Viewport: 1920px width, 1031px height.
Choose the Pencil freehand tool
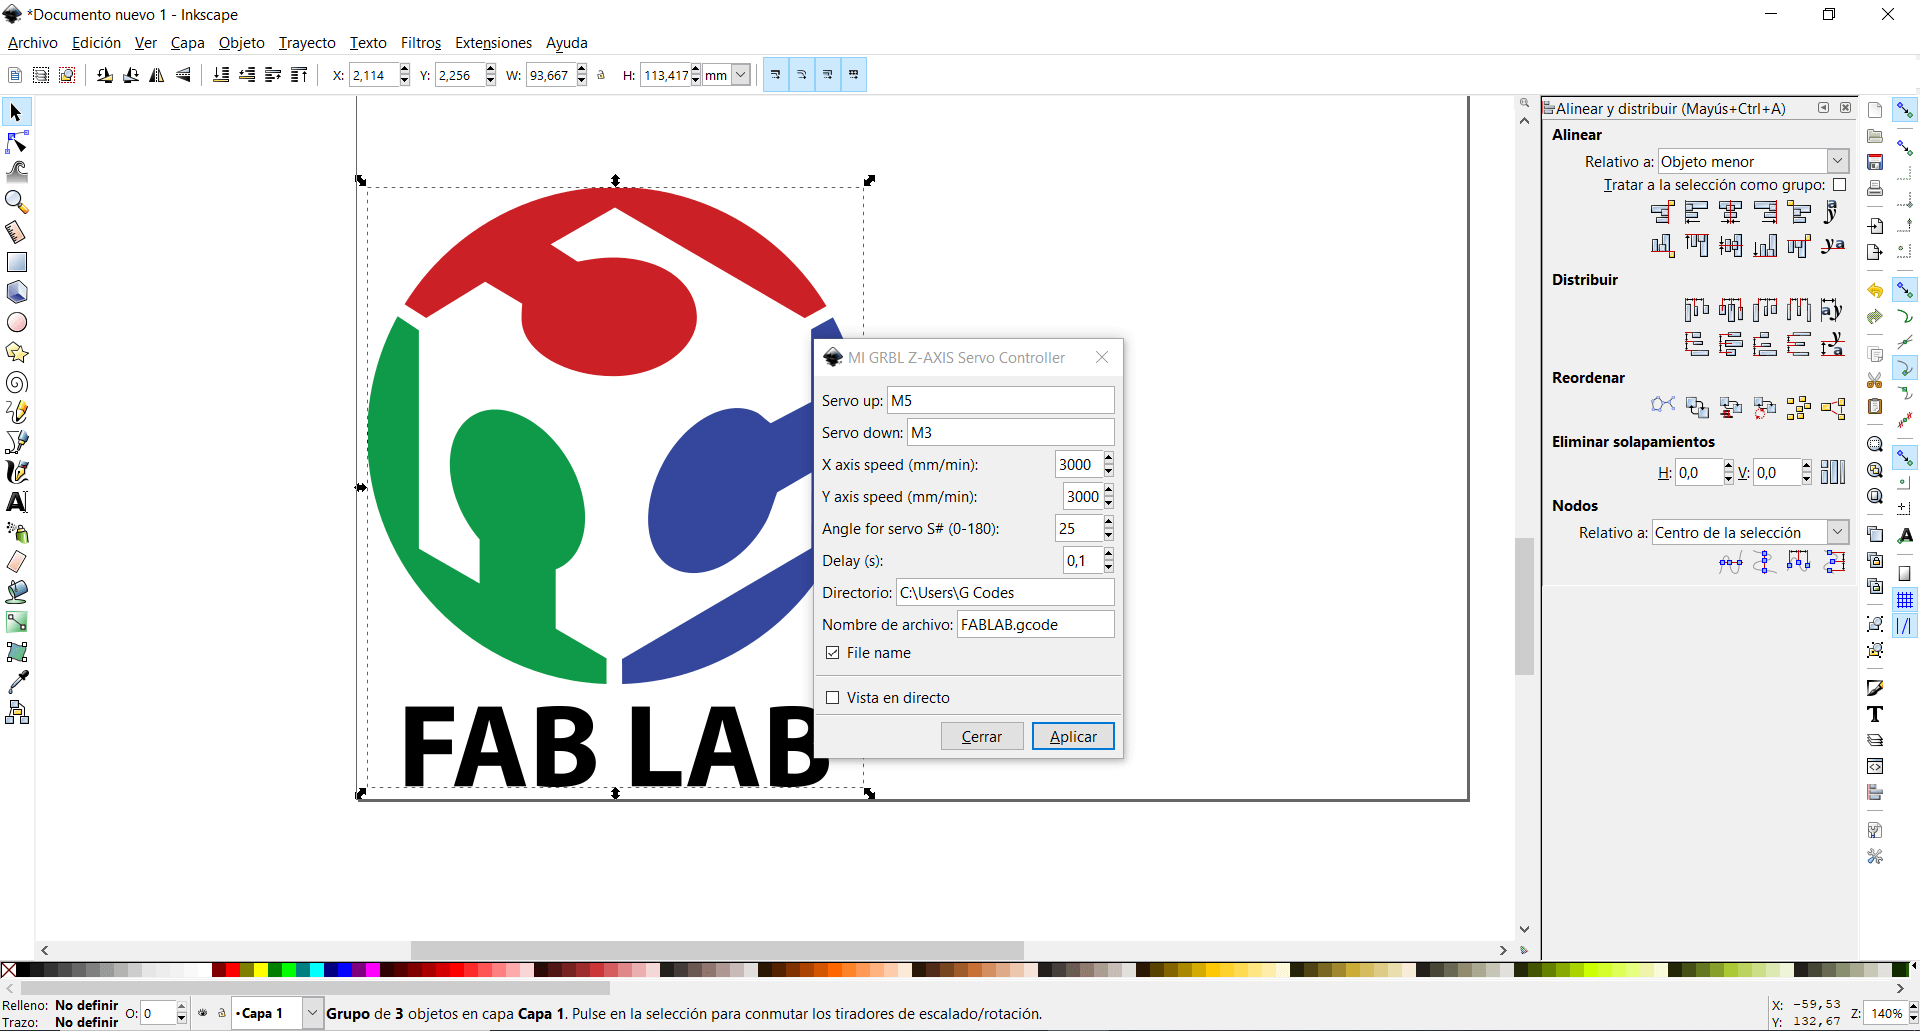17,412
